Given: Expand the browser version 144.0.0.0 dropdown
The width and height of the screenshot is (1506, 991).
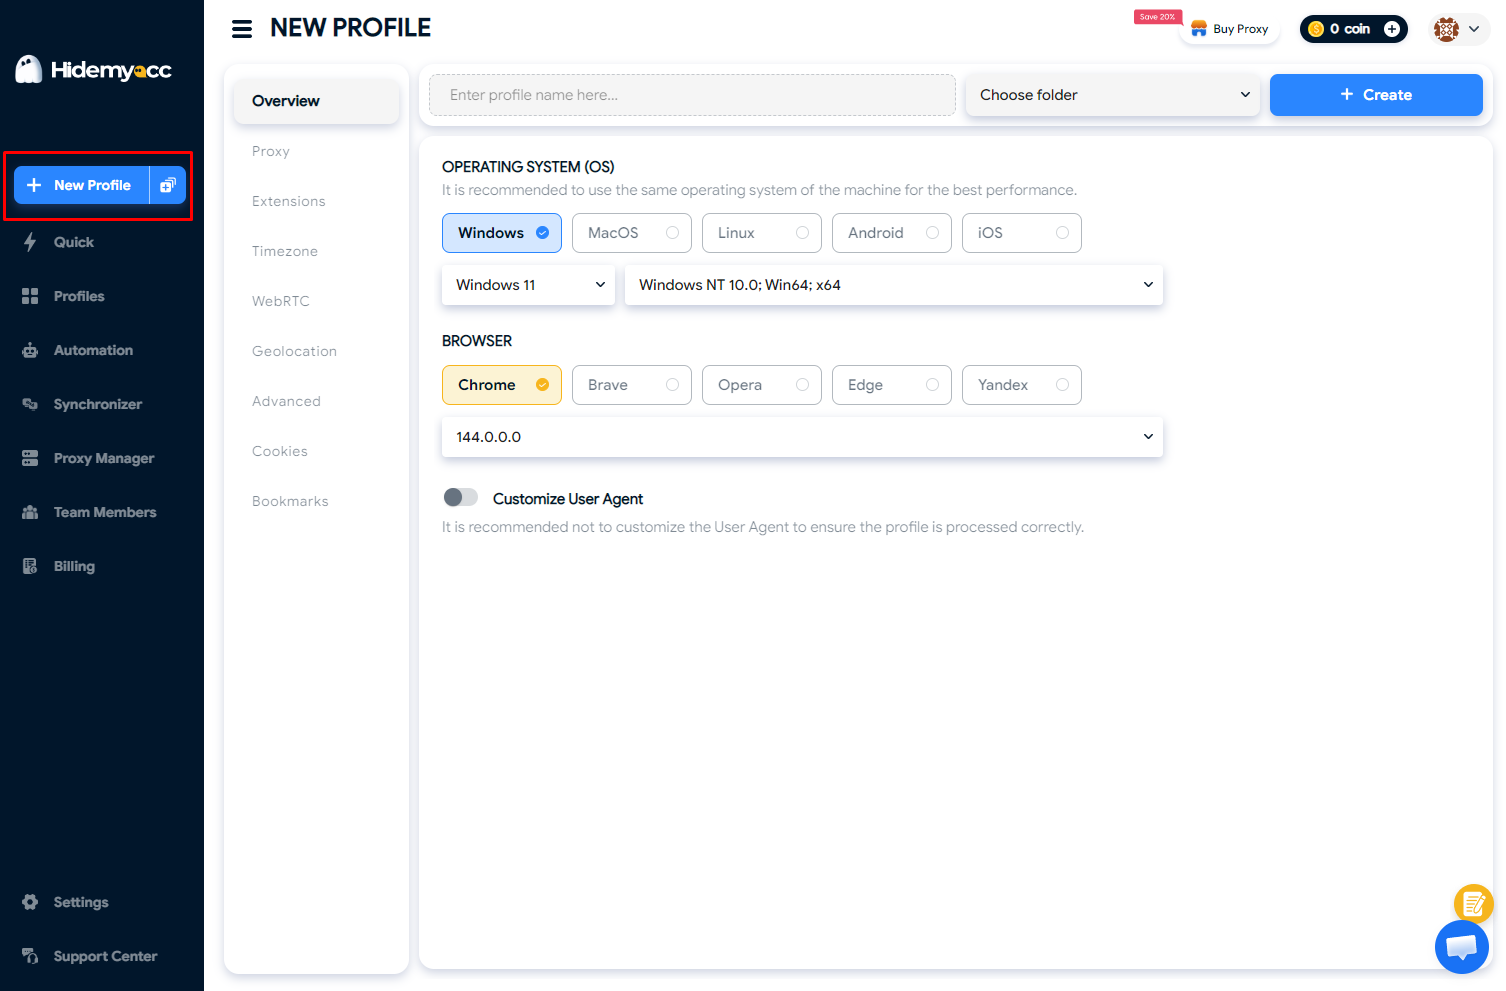Looking at the screenshot, I should coord(802,437).
